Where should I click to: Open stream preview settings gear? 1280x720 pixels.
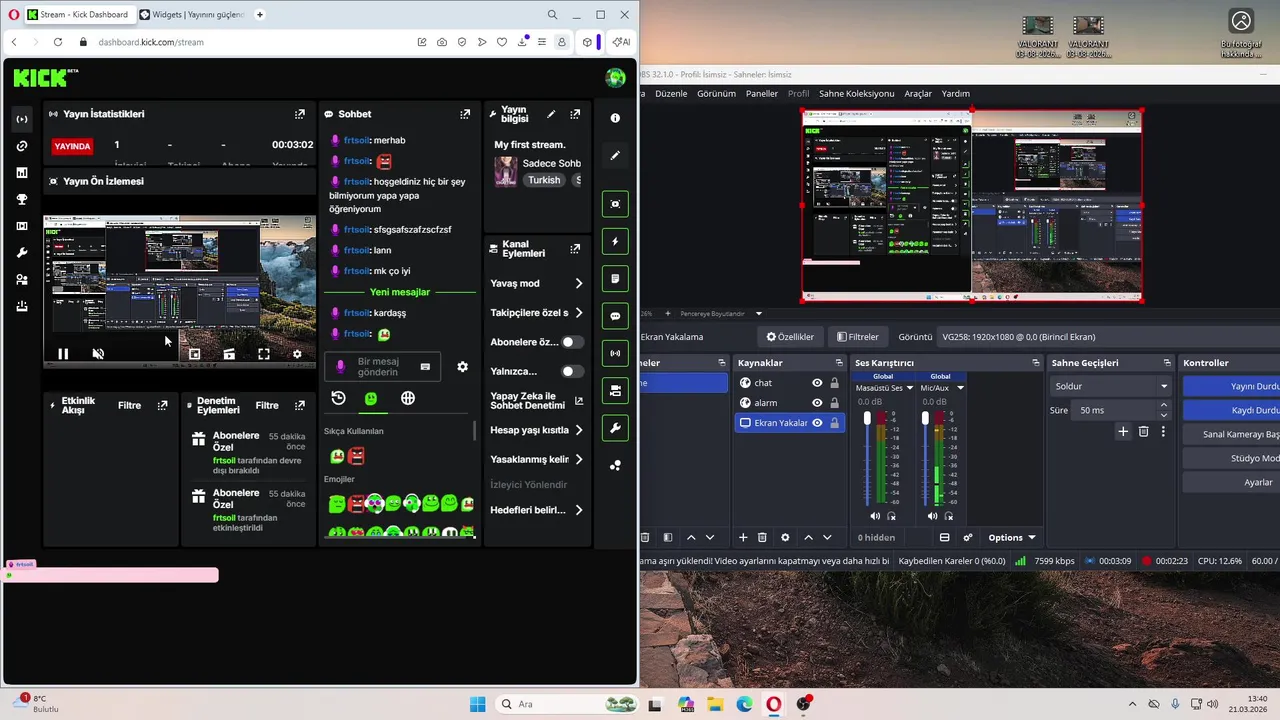pos(297,354)
